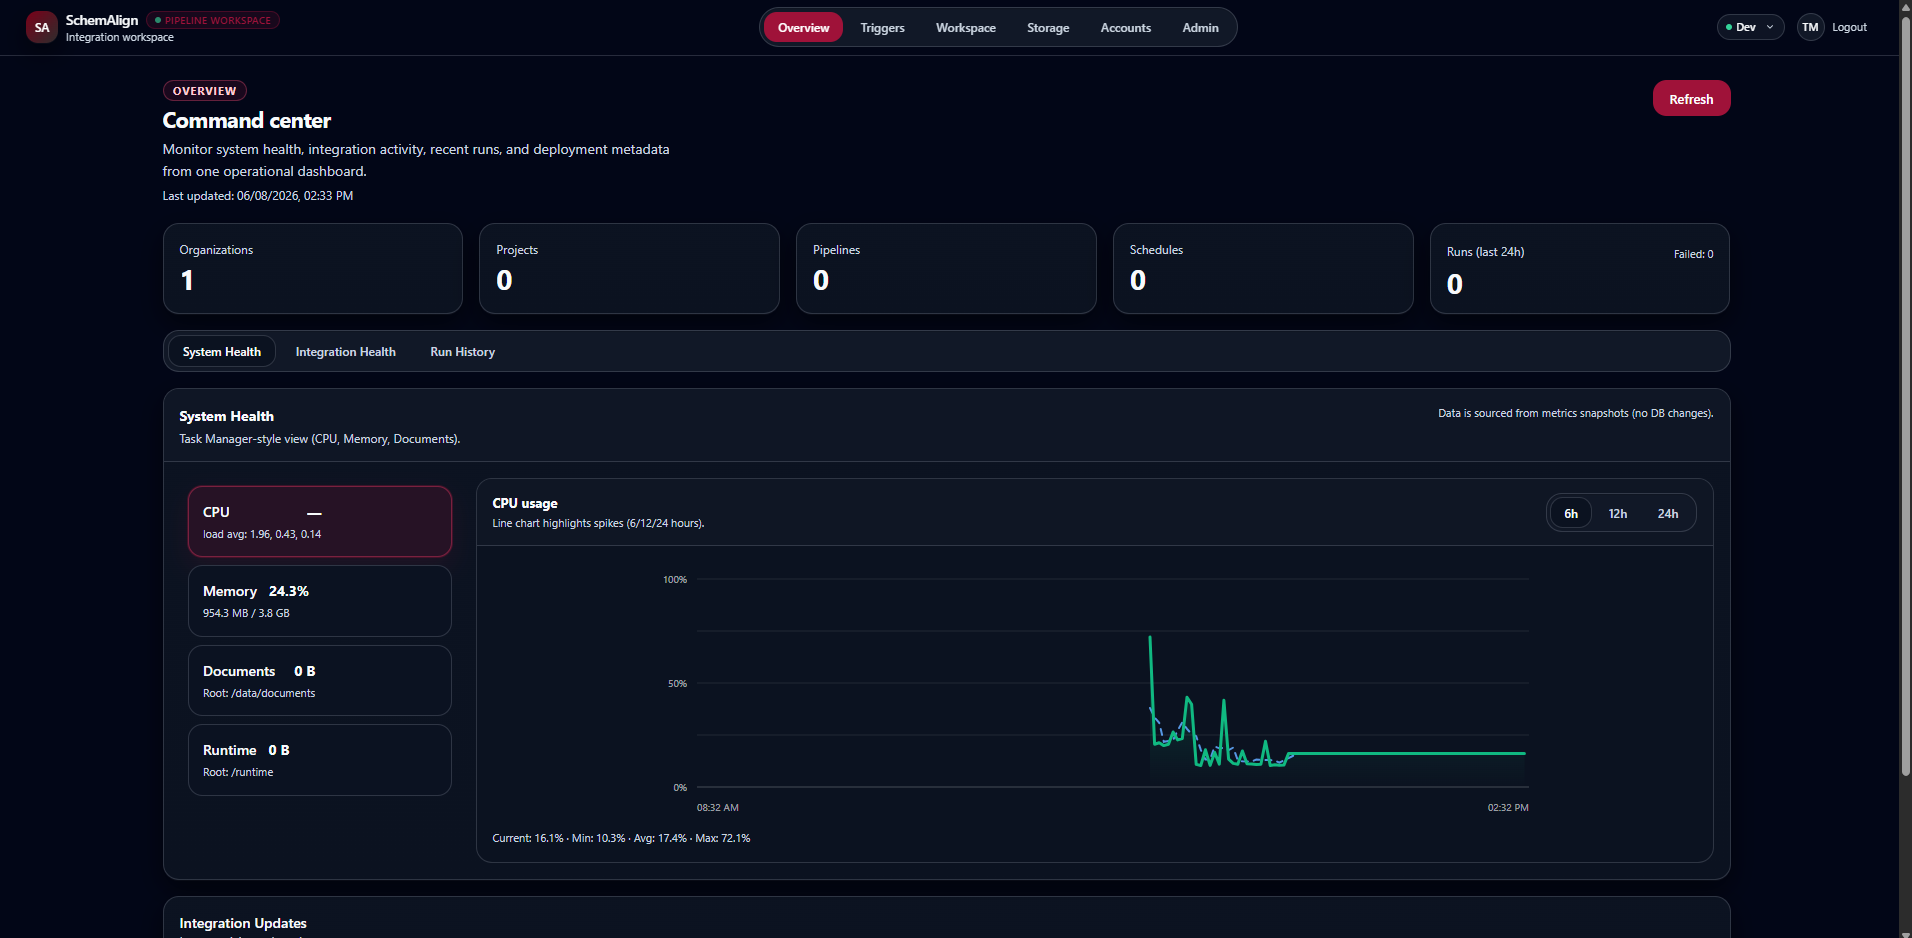Click the 'Root: /runtime' text
Viewport: 1912px width, 938px height.
point(238,772)
